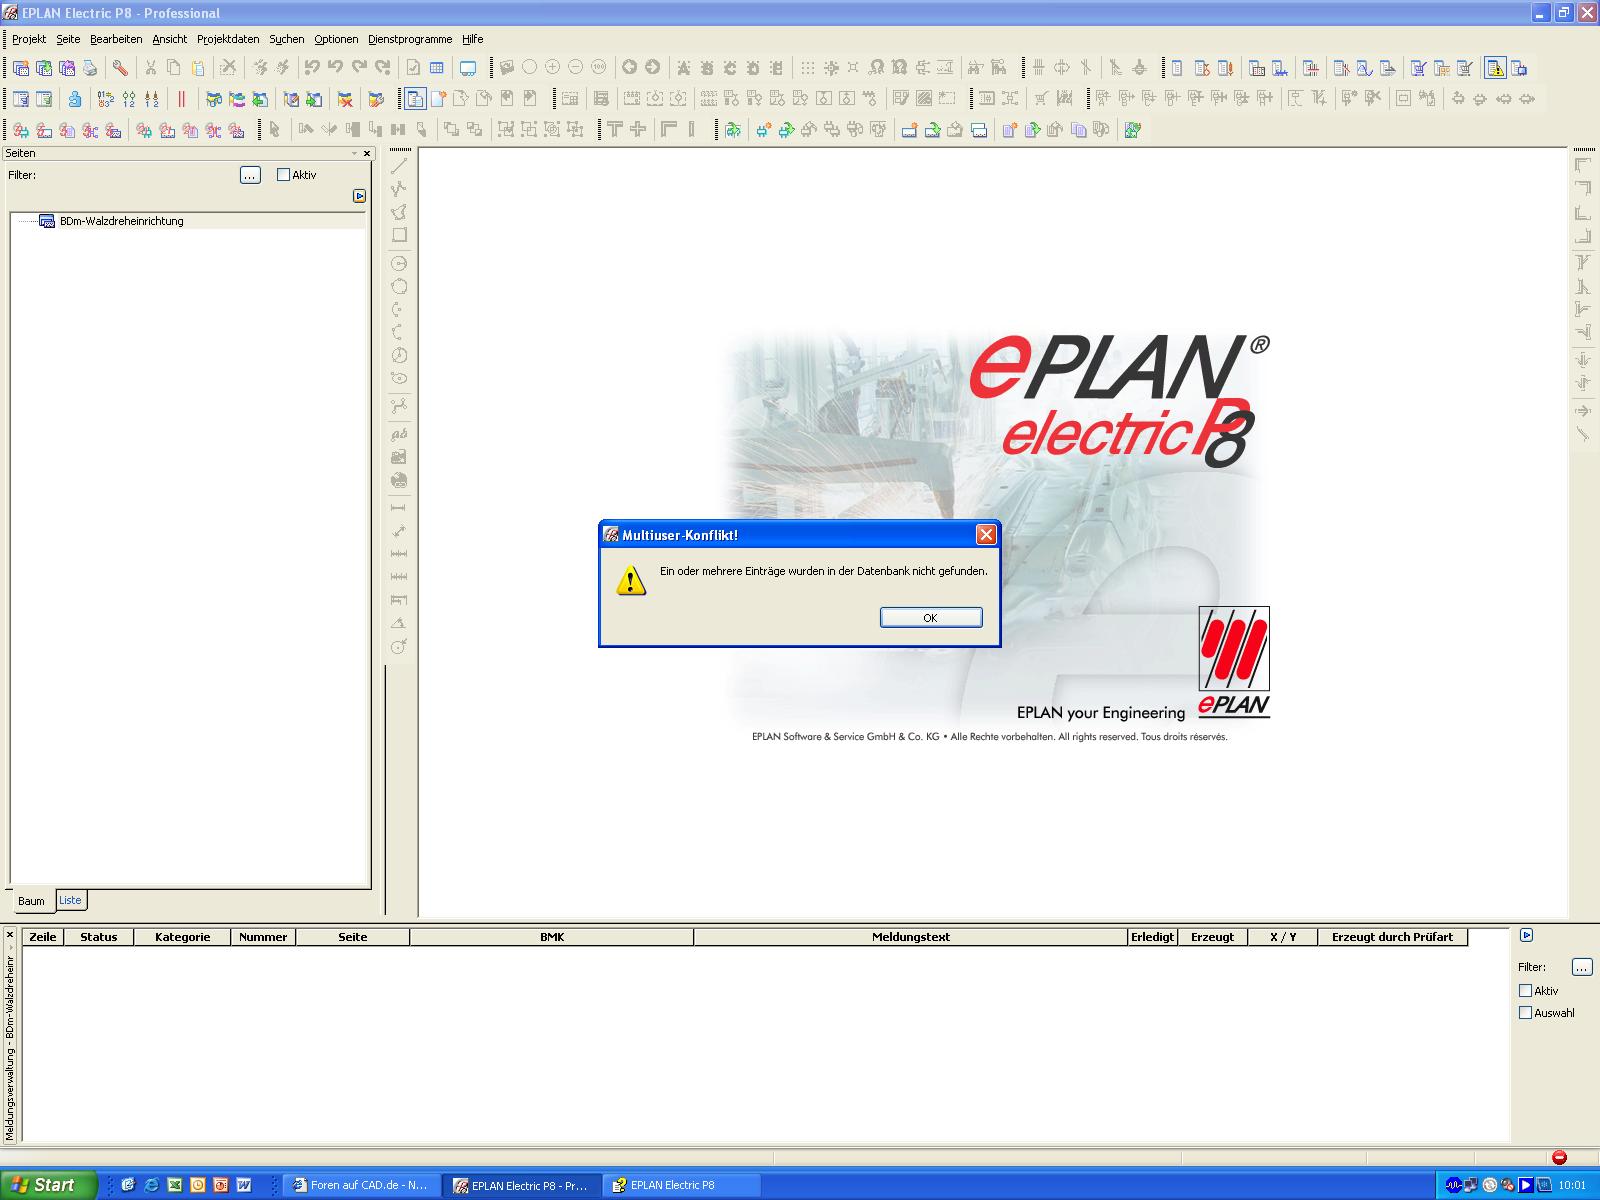
Task: Select the Insert image tool
Action: (x=399, y=457)
